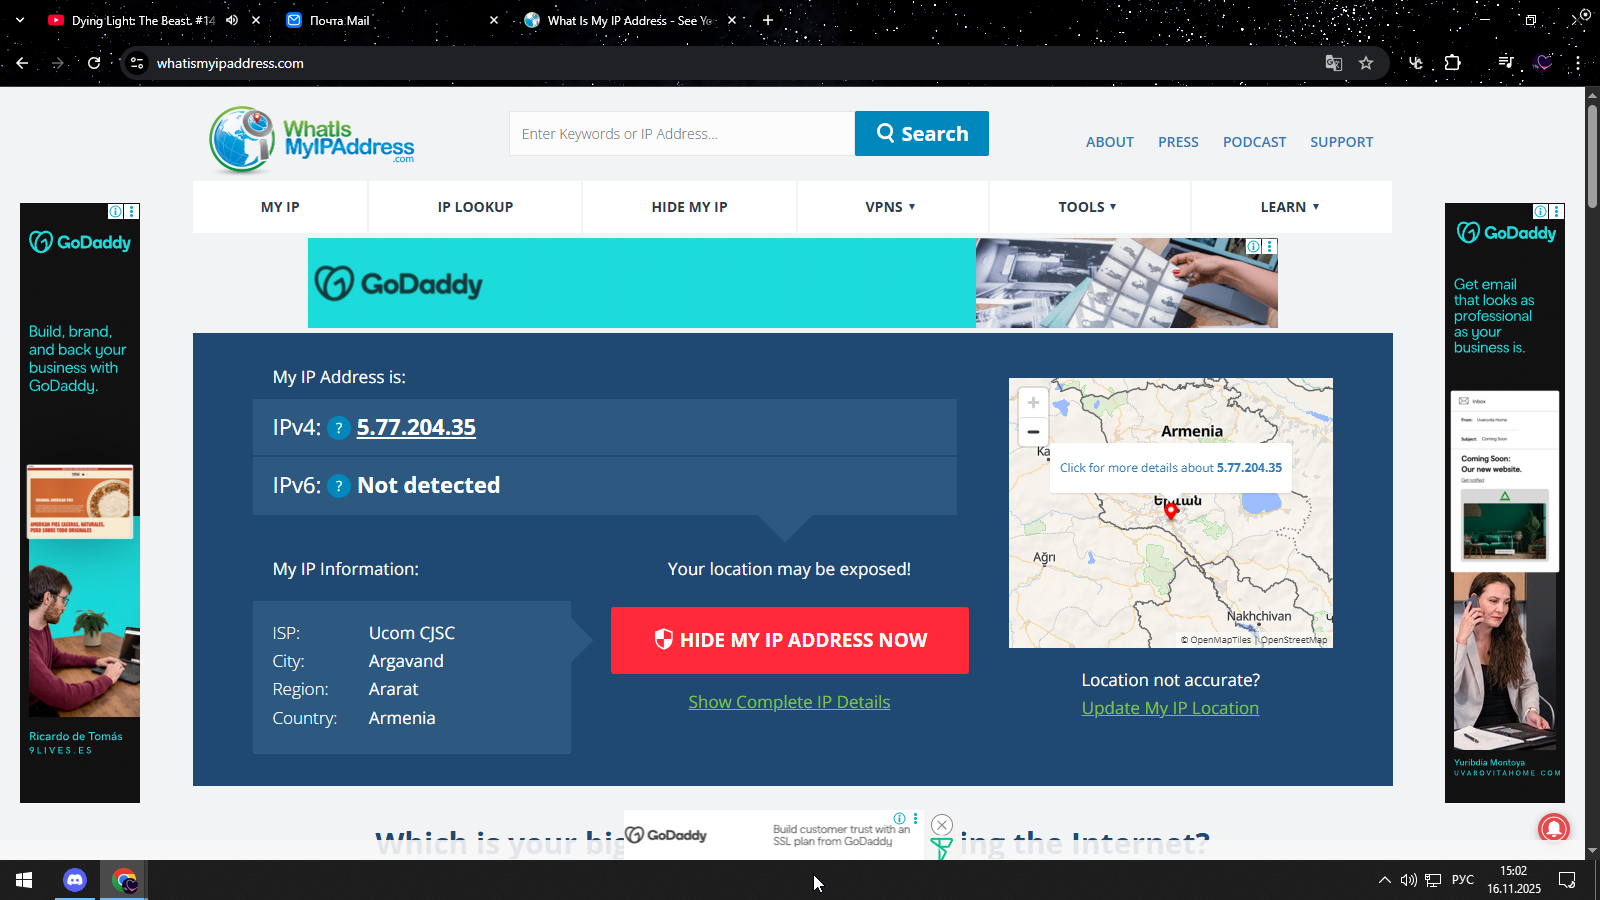Open the top banner ad info icon
The height and width of the screenshot is (900, 1600).
click(x=1253, y=246)
